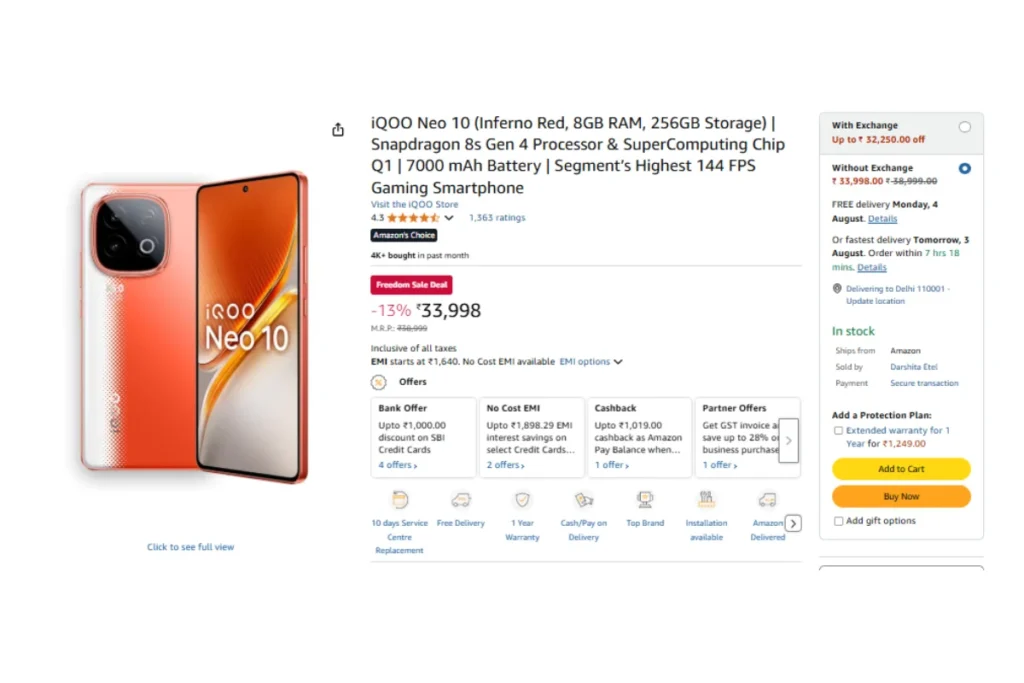This screenshot has width=1024, height=683.
Task: Click the 1 Year Warranty shield icon
Action: click(522, 500)
